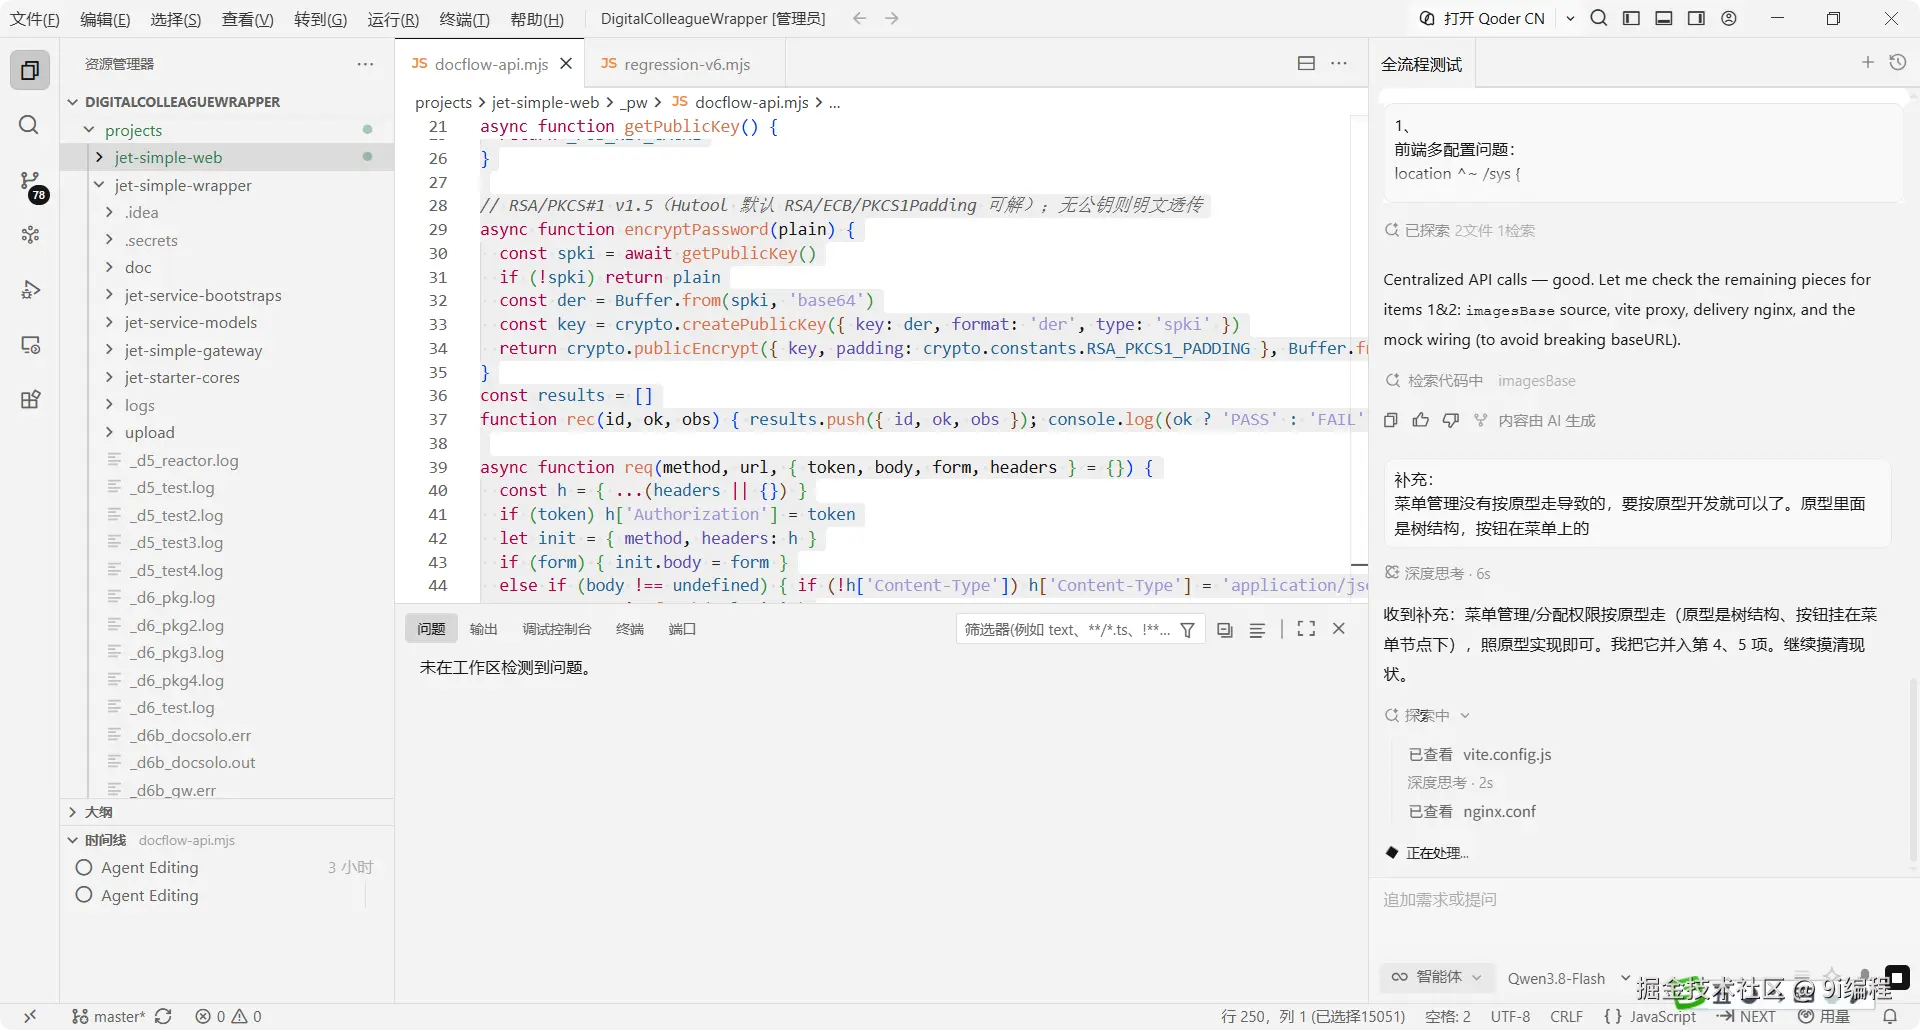Toggle bottom panel layout icon
The height and width of the screenshot is (1030, 1920).
coord(1664,18)
